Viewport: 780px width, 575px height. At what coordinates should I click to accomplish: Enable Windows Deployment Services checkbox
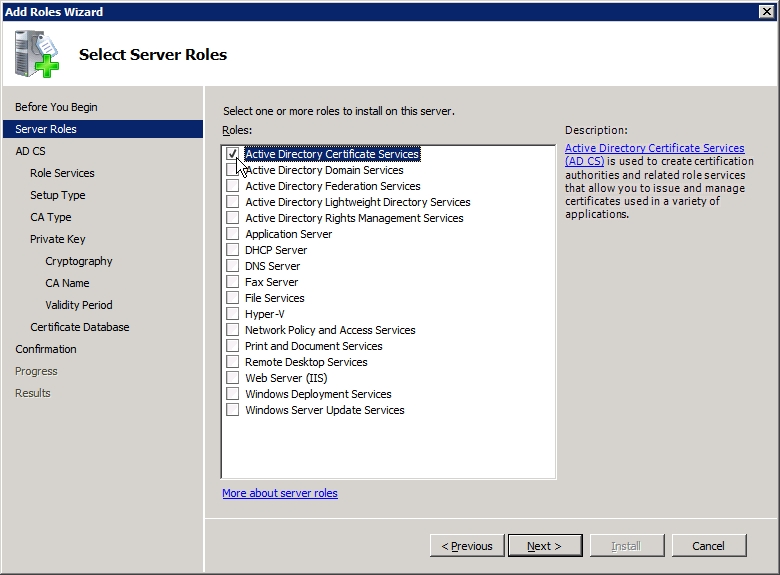click(x=232, y=393)
